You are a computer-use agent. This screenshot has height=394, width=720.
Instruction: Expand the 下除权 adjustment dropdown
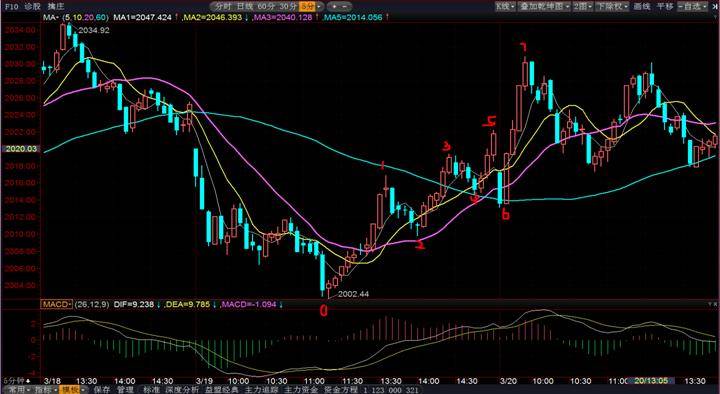coord(612,6)
